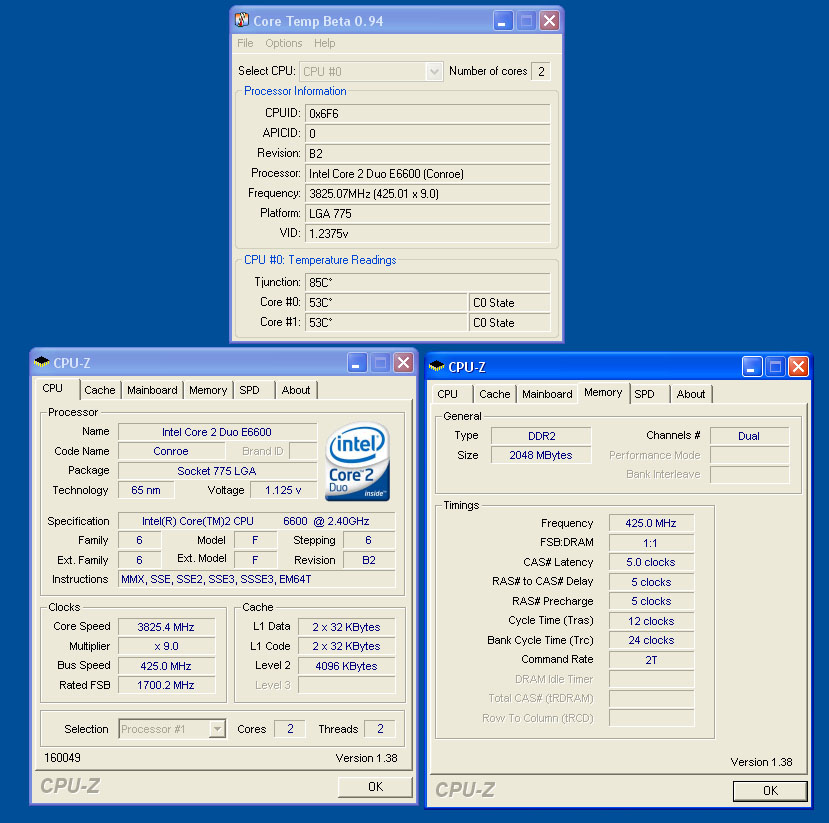Click the Platform field showing LGA 775
829x823 pixels.
click(x=428, y=214)
